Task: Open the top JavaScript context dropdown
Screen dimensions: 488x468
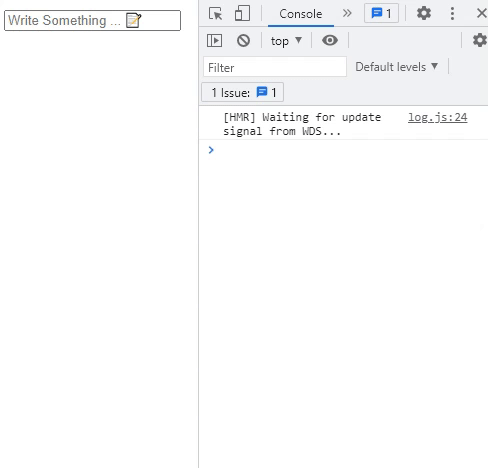Action: (x=286, y=41)
